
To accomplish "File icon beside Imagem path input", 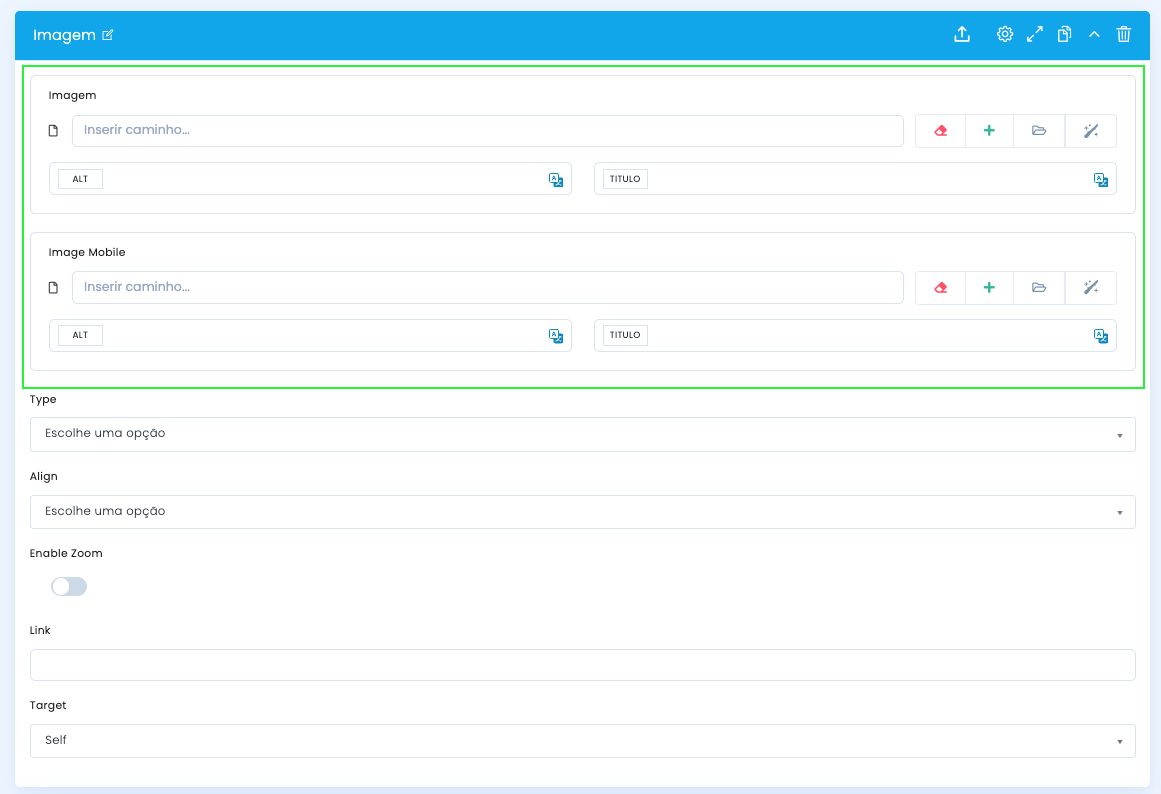I will click(53, 130).
